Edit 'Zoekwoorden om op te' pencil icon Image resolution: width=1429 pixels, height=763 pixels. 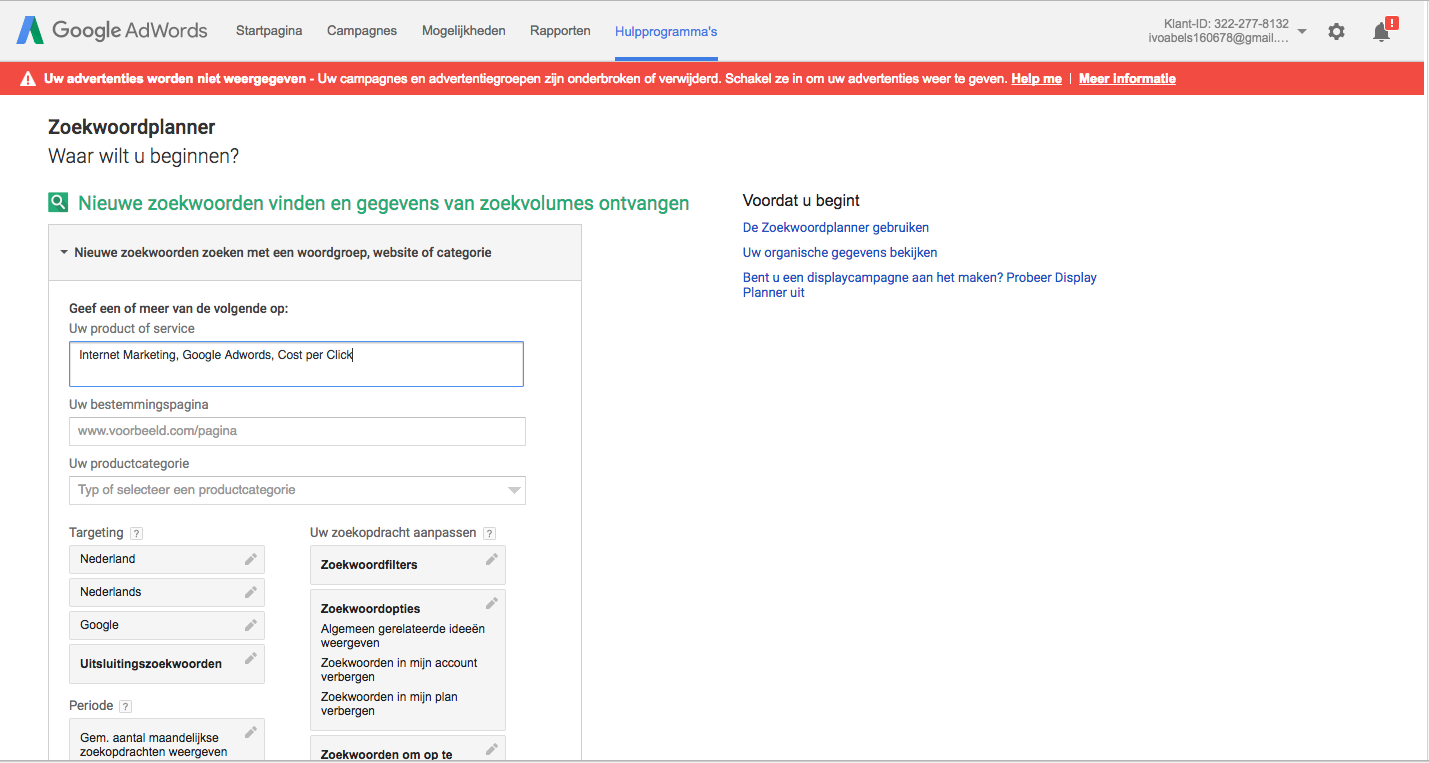[x=492, y=749]
